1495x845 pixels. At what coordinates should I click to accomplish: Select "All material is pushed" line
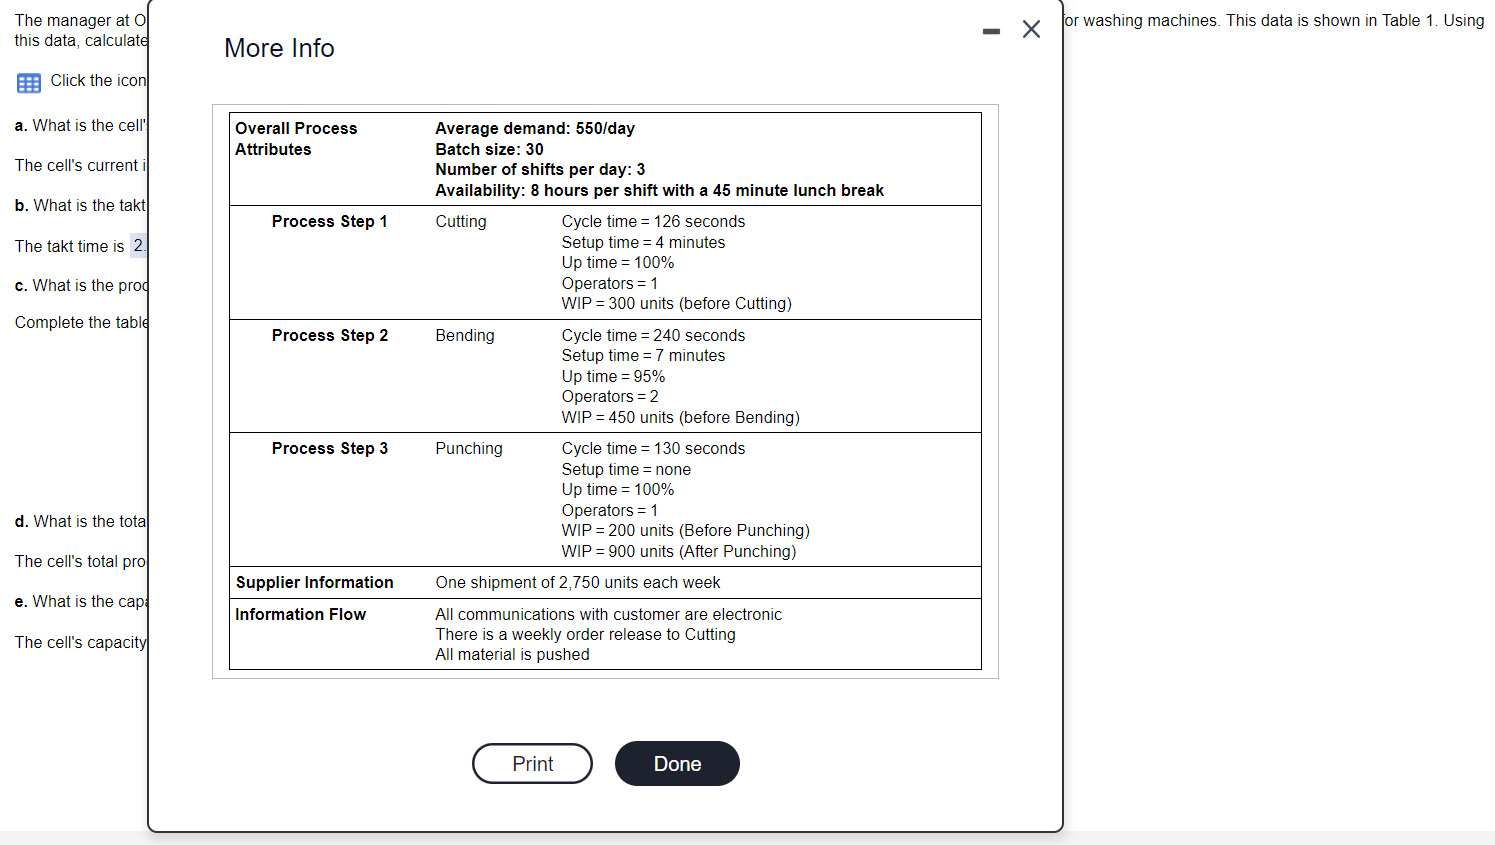[512, 654]
